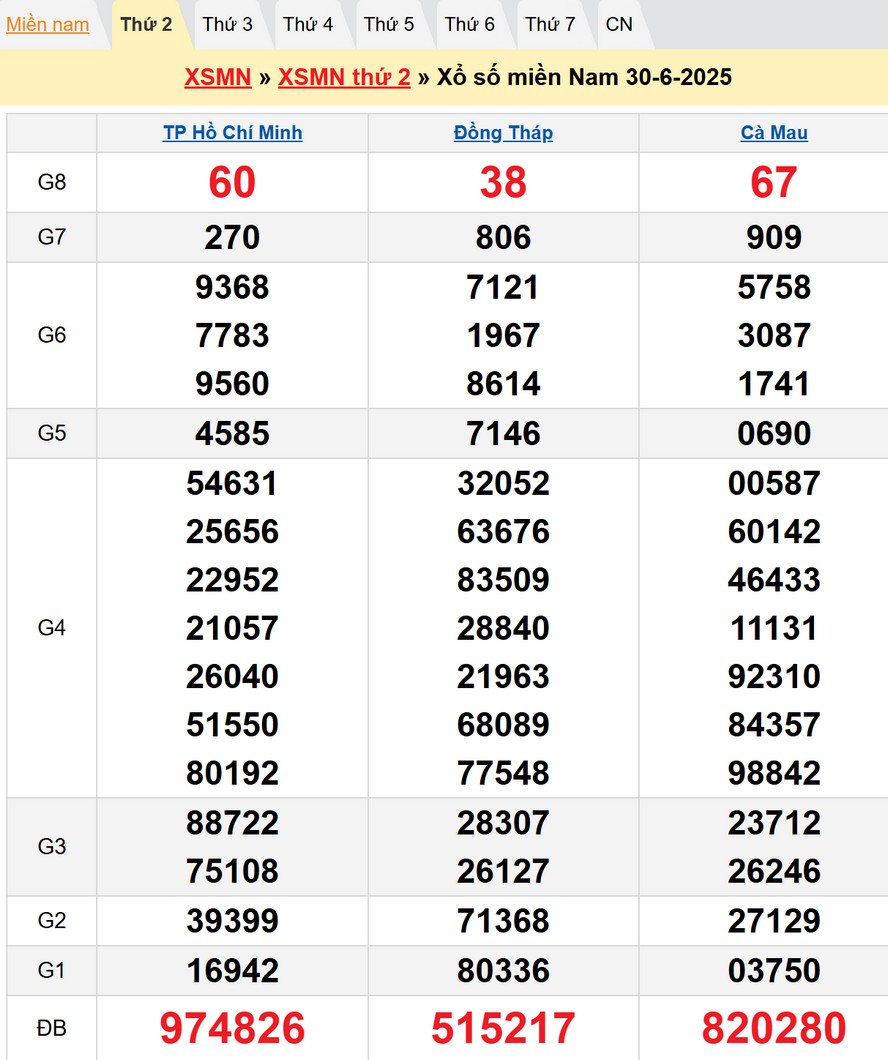The width and height of the screenshot is (888, 1060).
Task: Open the CN (Sunday) tab
Action: pyautogui.click(x=619, y=25)
